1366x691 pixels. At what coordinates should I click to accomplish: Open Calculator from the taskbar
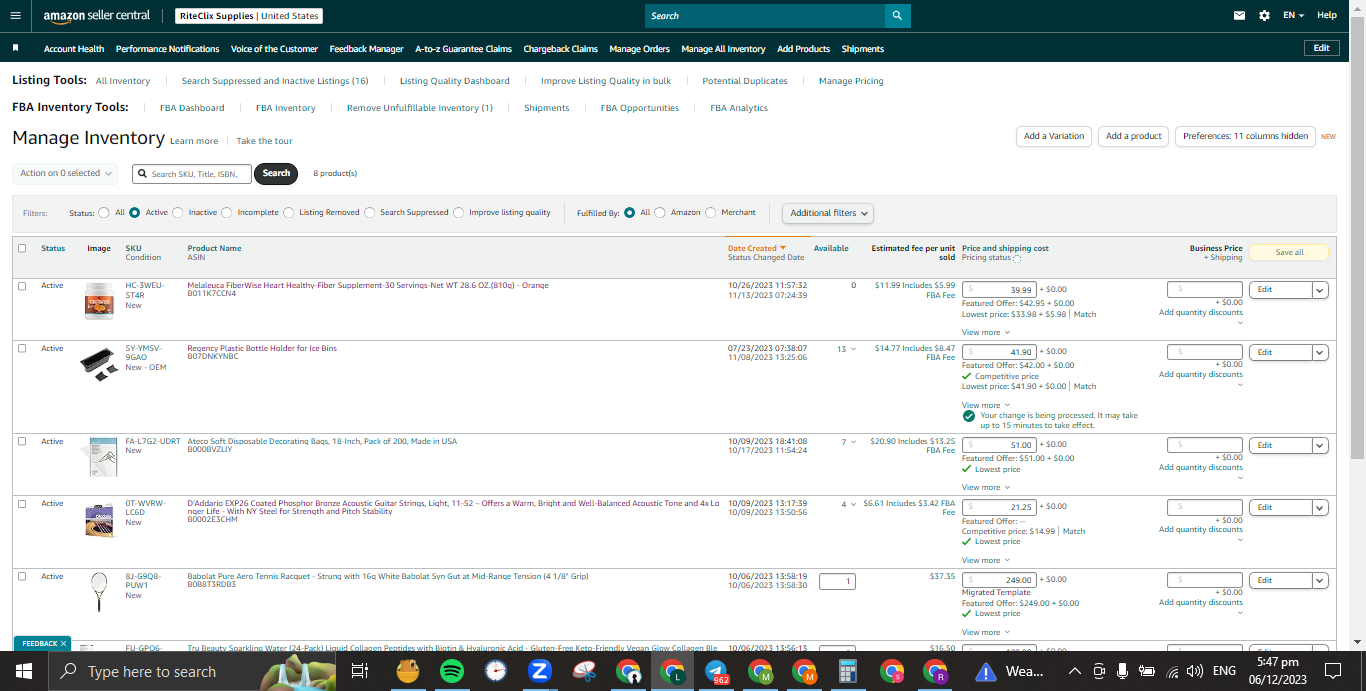pyautogui.click(x=848, y=671)
